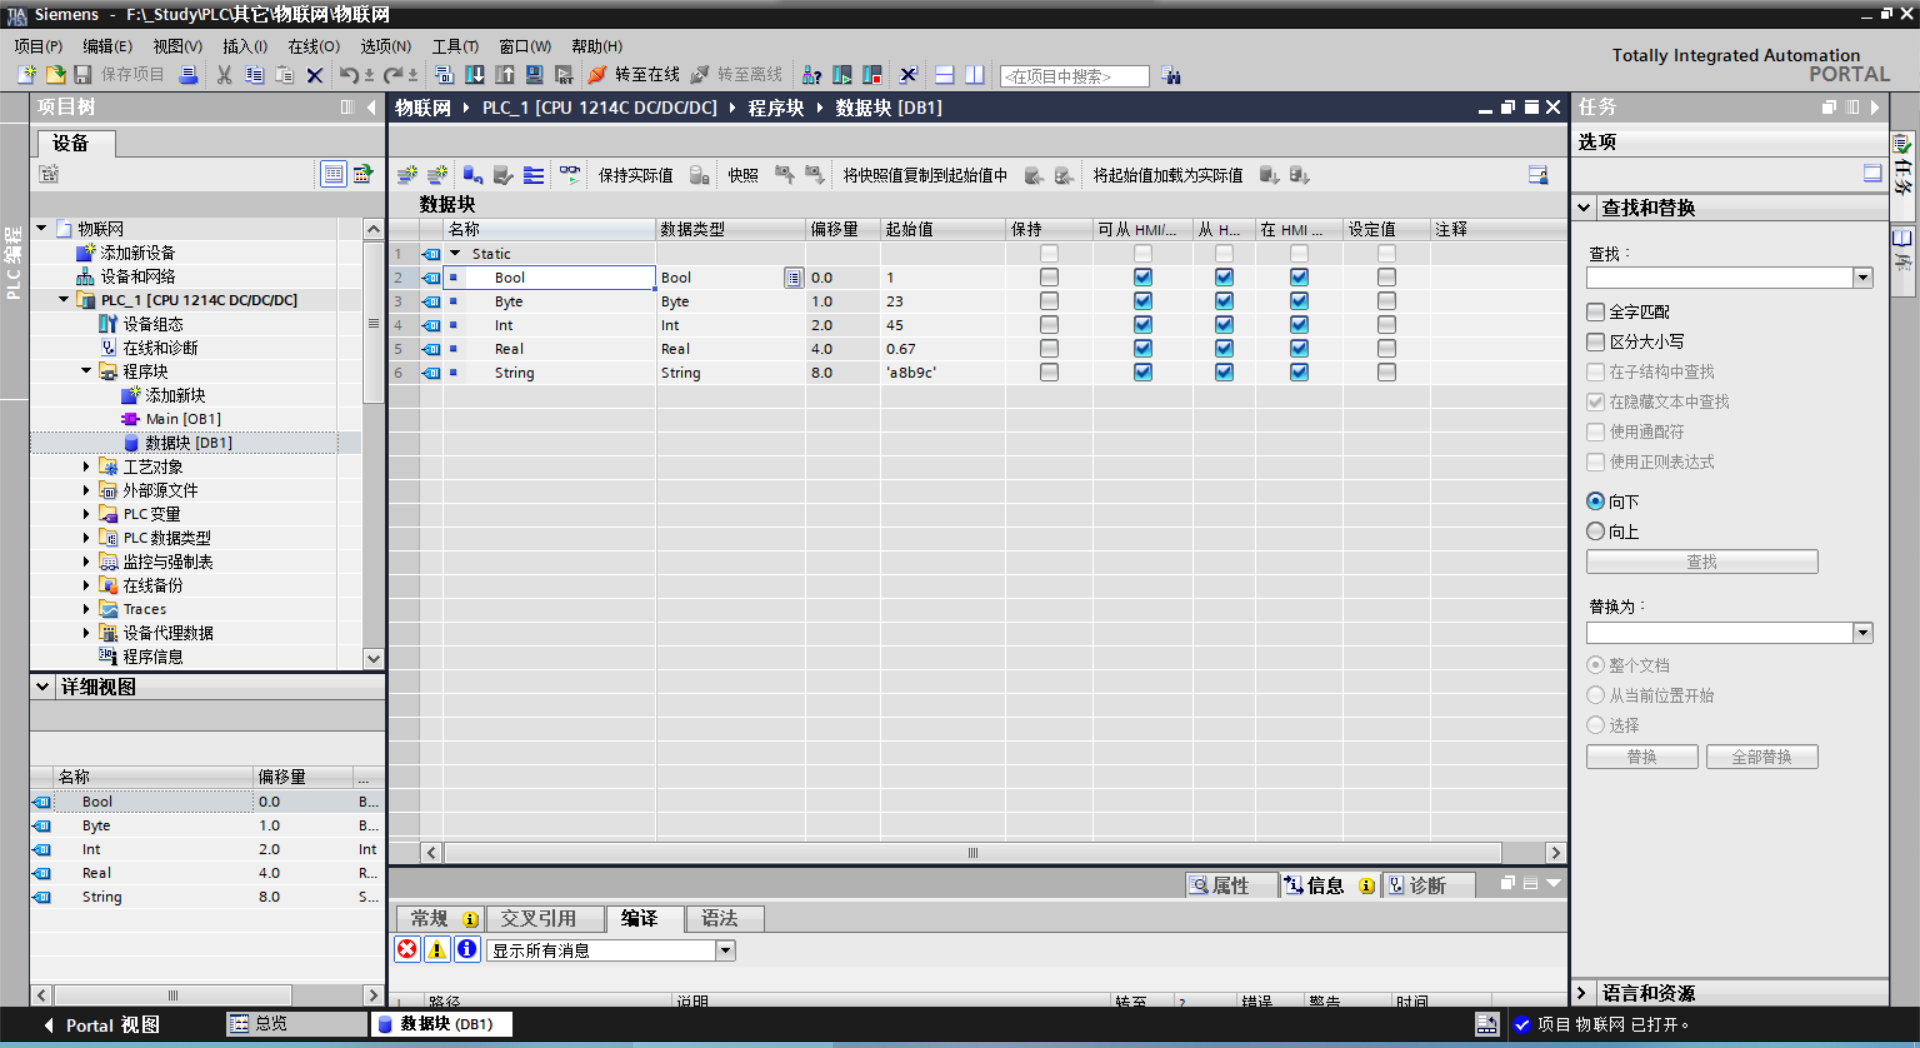Open the message display filter dropdown
This screenshot has height=1048, width=1920.
pos(726,950)
